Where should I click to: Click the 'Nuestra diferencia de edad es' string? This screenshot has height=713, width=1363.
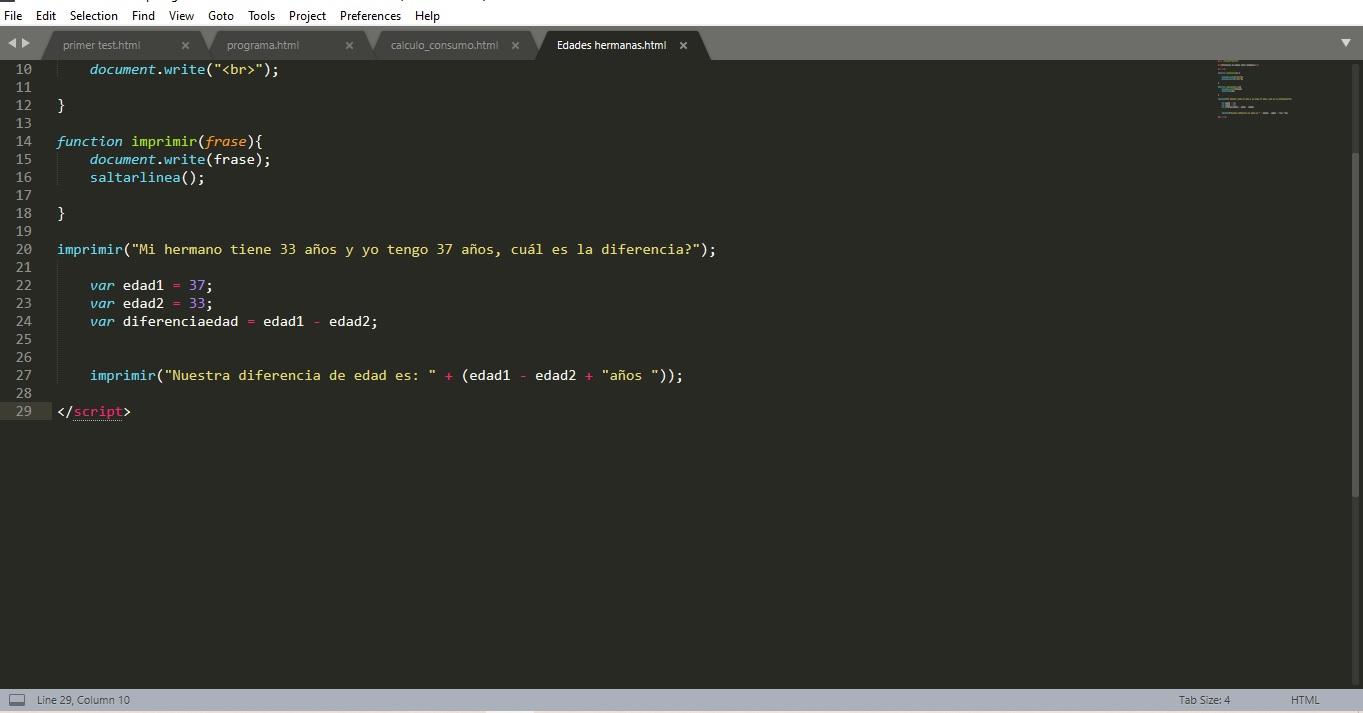[300, 375]
